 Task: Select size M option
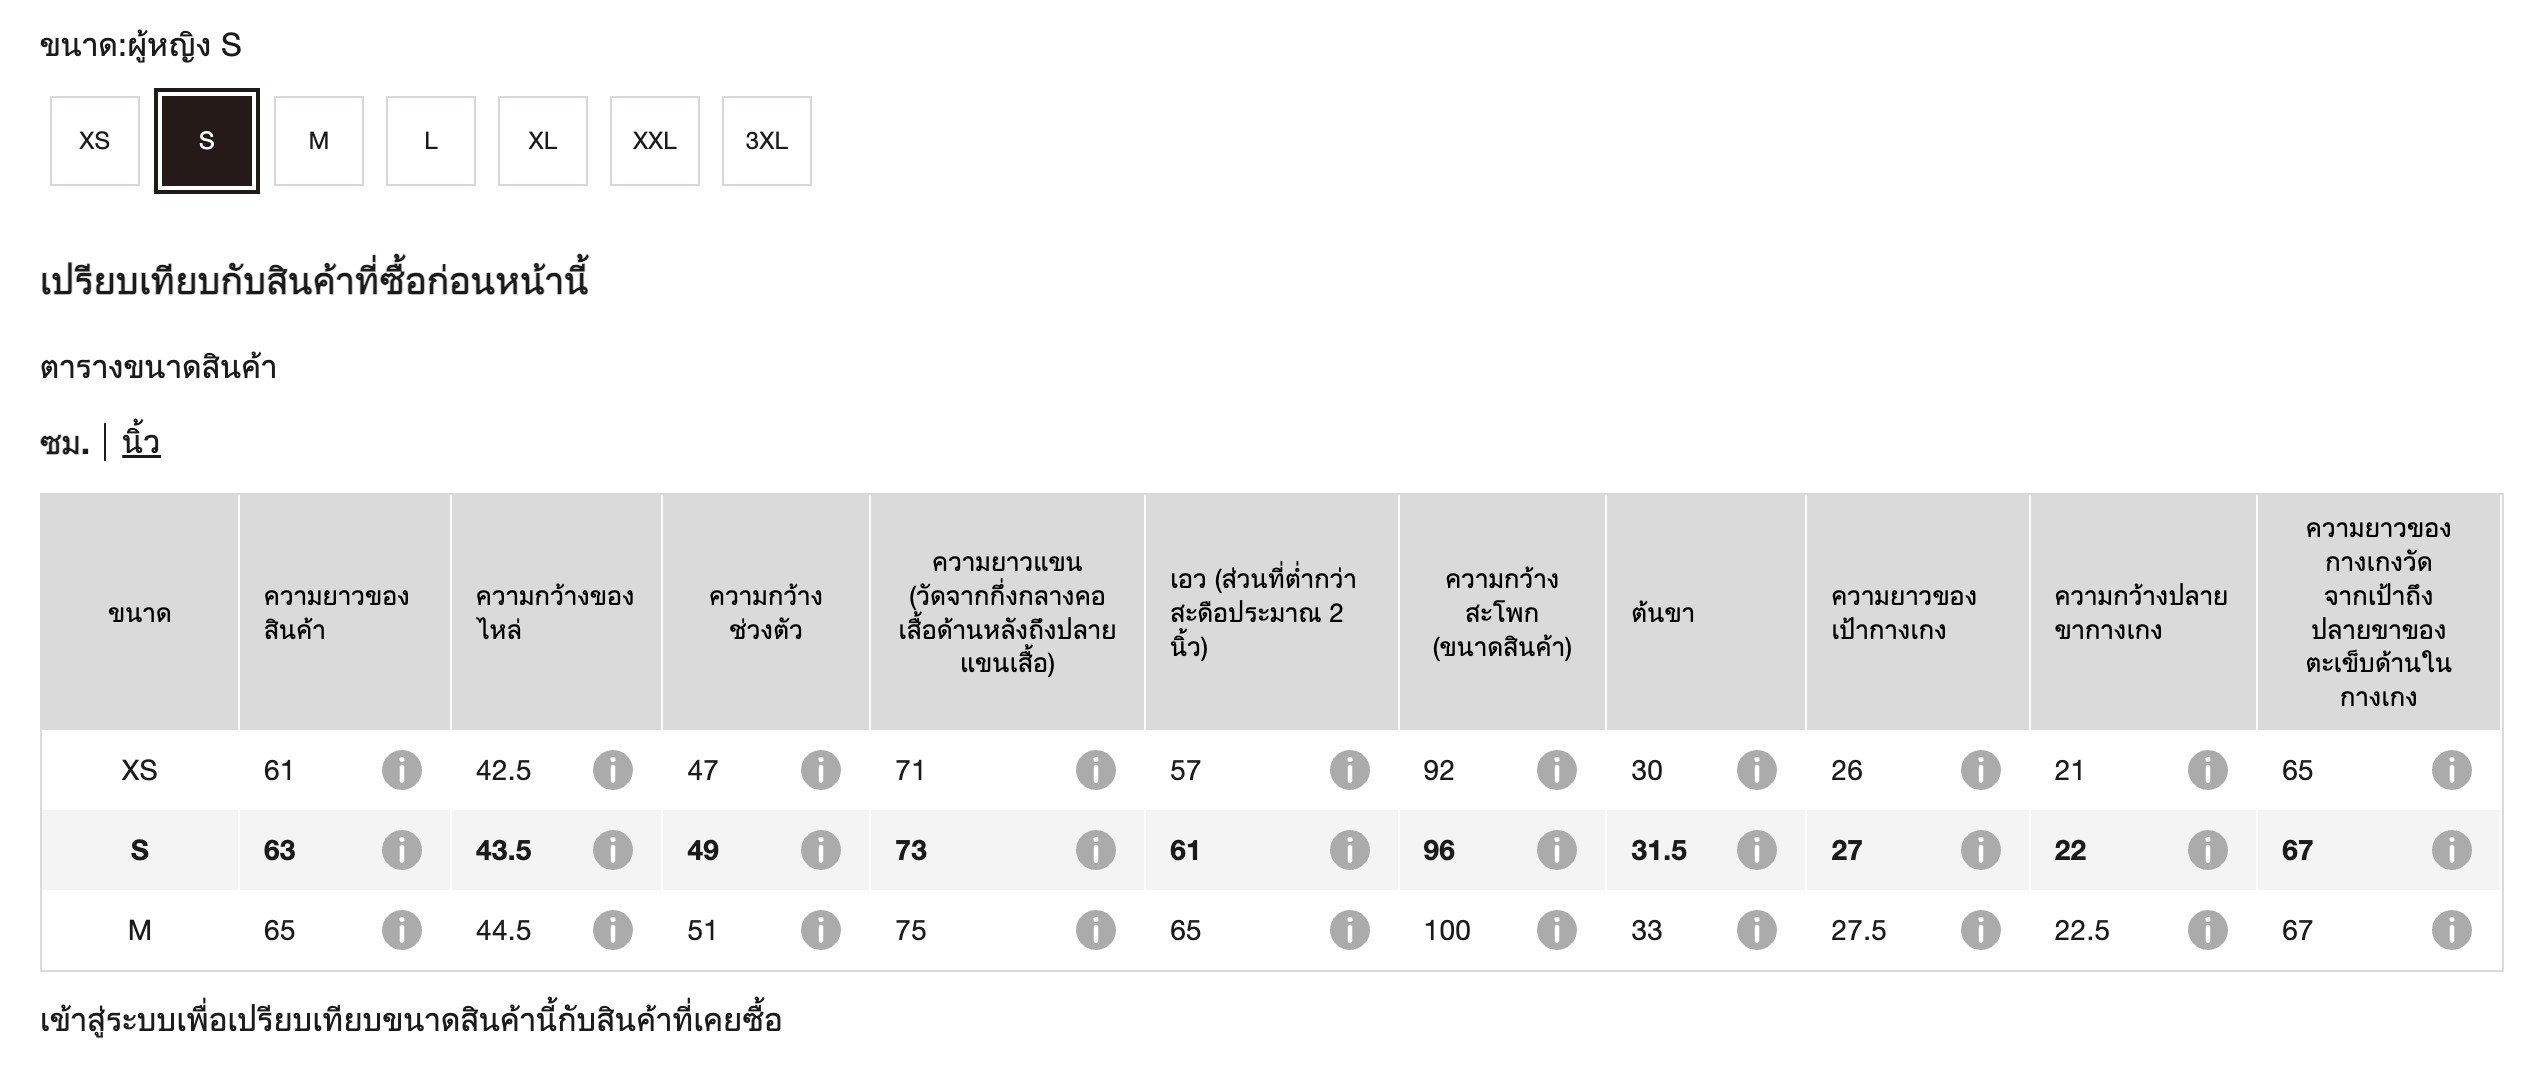pos(319,141)
